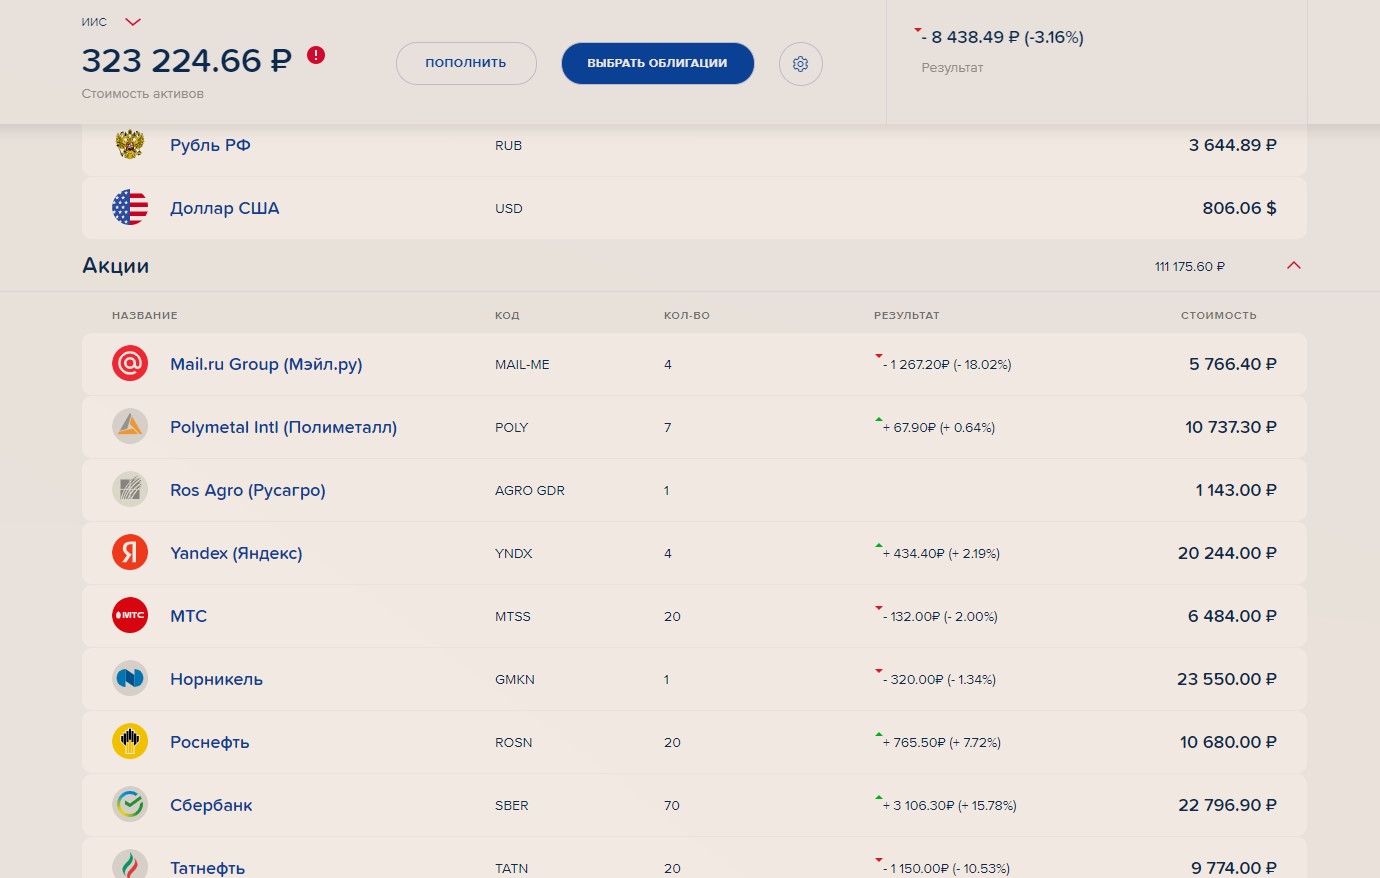Viewport: 1380px width, 878px height.
Task: Click the US flag dollar icon
Action: 130,207
